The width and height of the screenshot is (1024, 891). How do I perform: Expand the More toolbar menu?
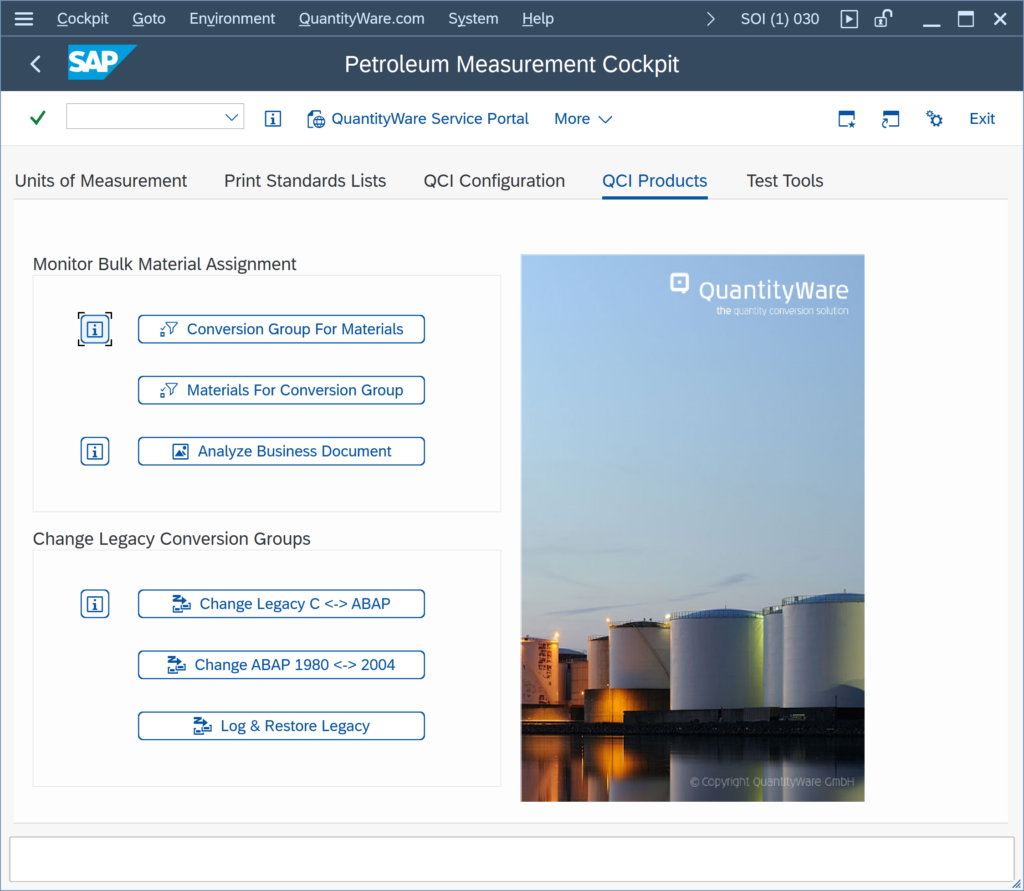(x=583, y=119)
